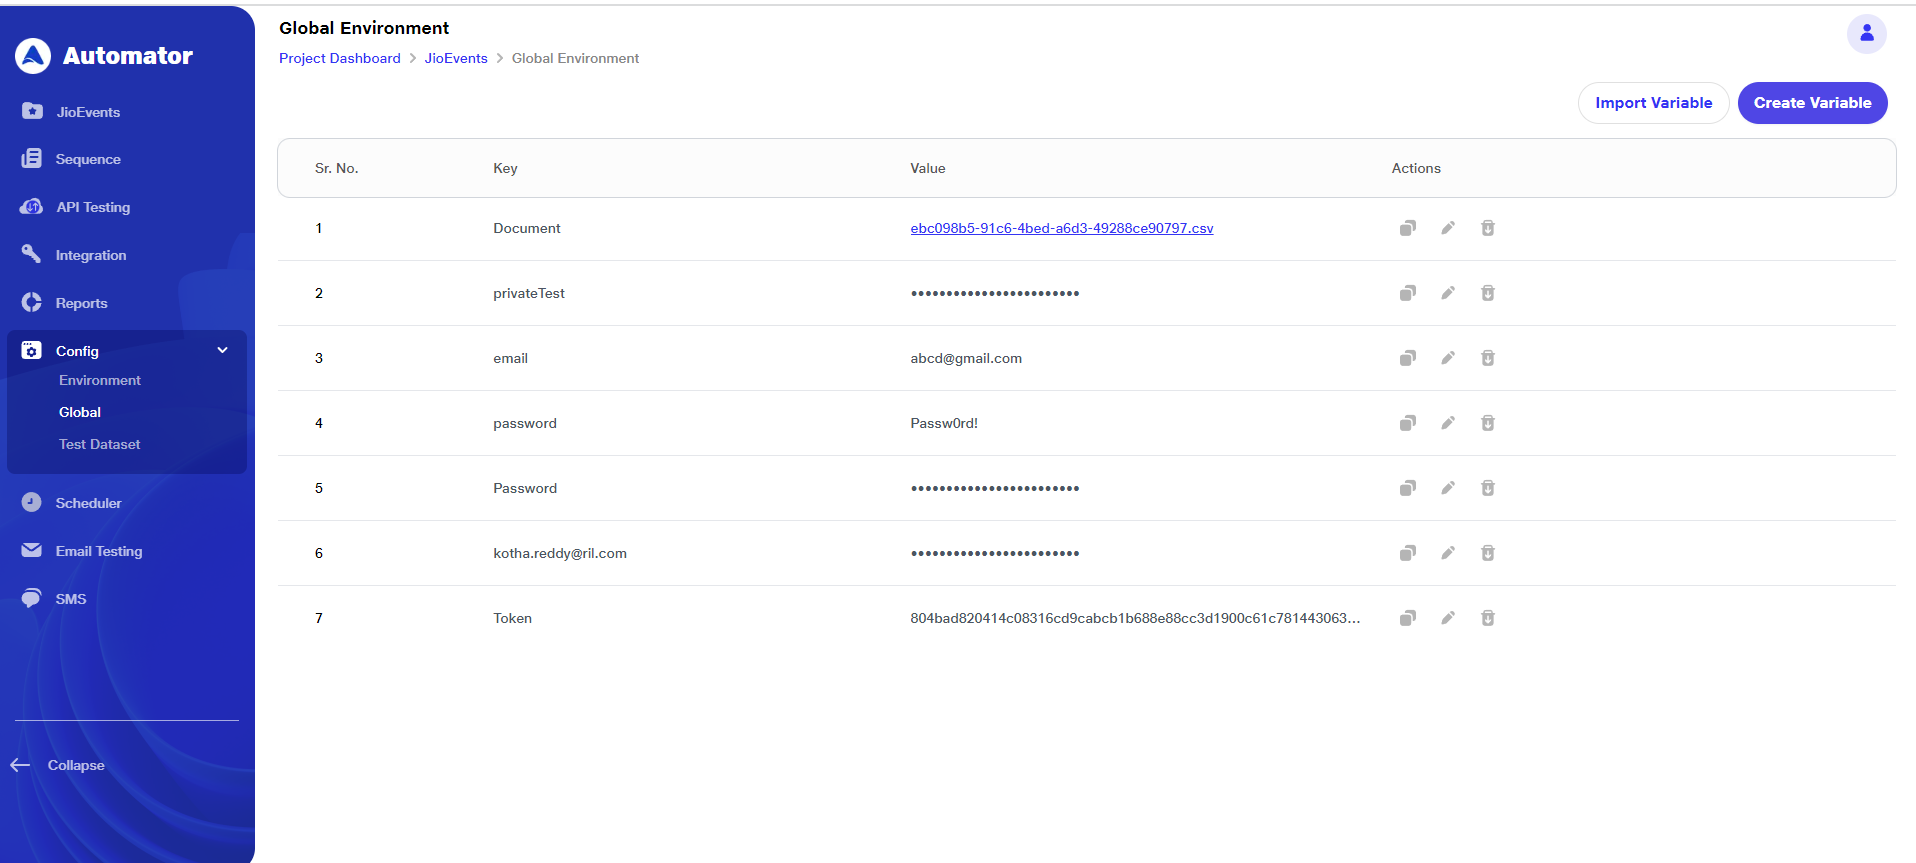
Task: Click the Actions column header
Action: pyautogui.click(x=1416, y=168)
